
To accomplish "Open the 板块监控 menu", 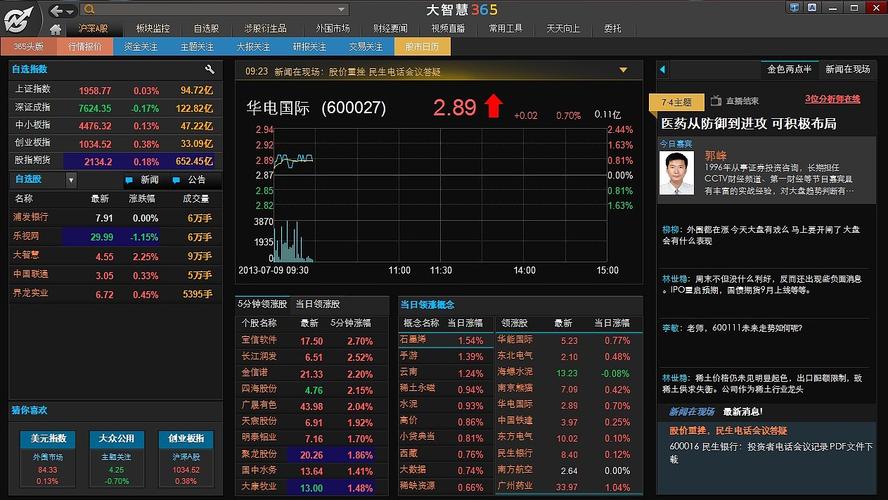I will (x=152, y=28).
